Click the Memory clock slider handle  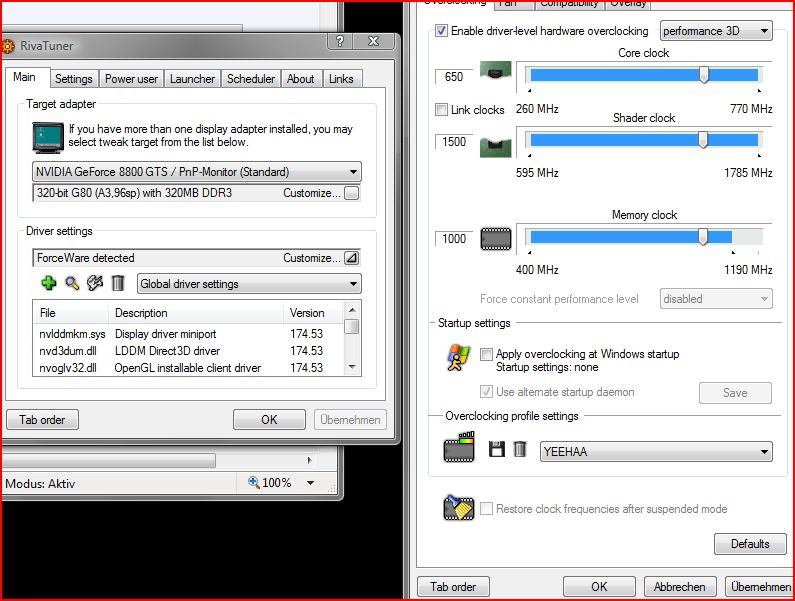(x=703, y=236)
